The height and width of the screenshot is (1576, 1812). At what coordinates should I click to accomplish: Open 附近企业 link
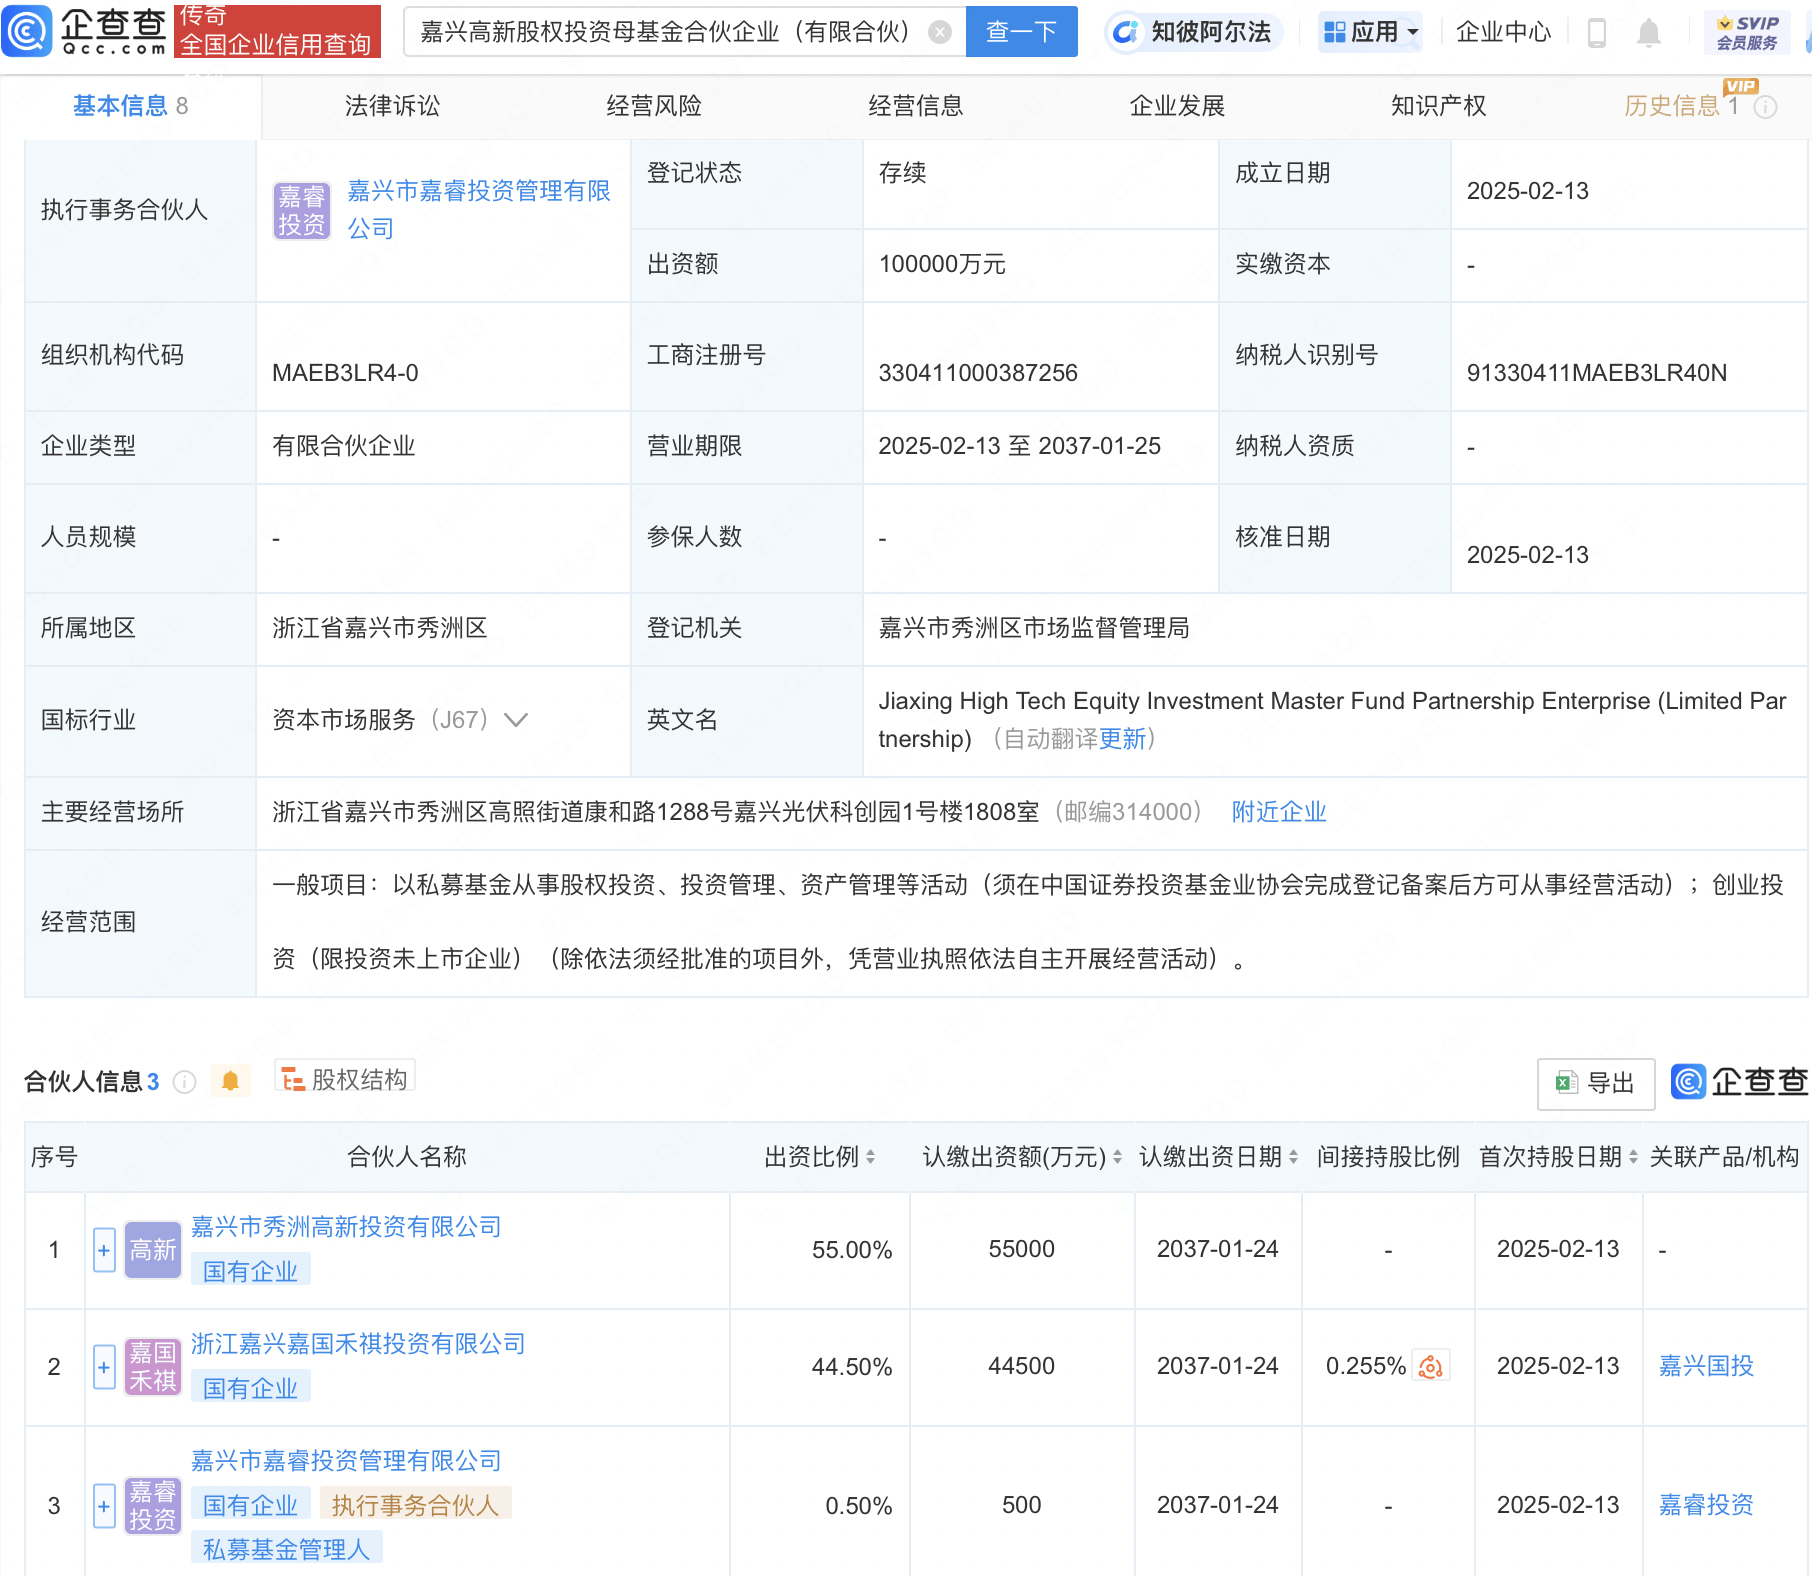(1279, 812)
